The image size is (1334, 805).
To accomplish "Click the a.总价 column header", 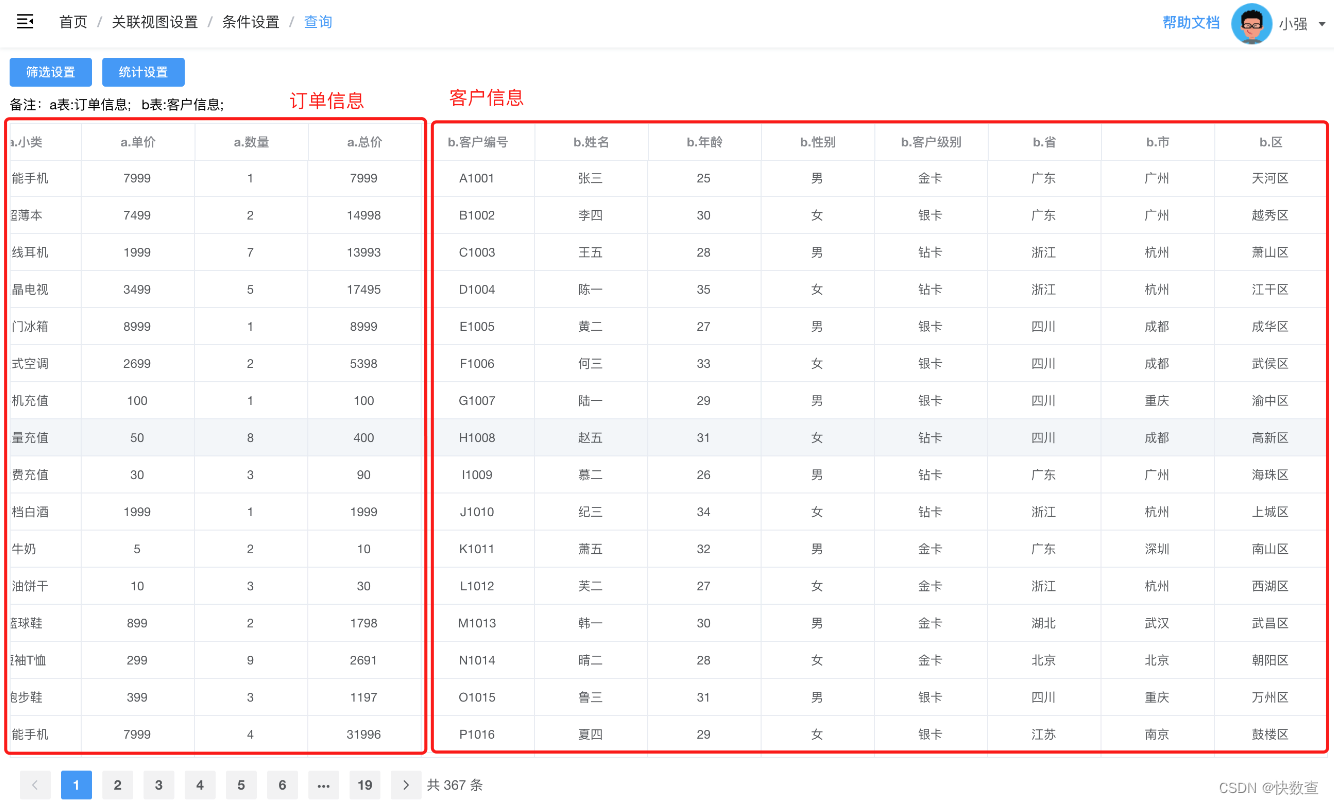I will click(364, 142).
